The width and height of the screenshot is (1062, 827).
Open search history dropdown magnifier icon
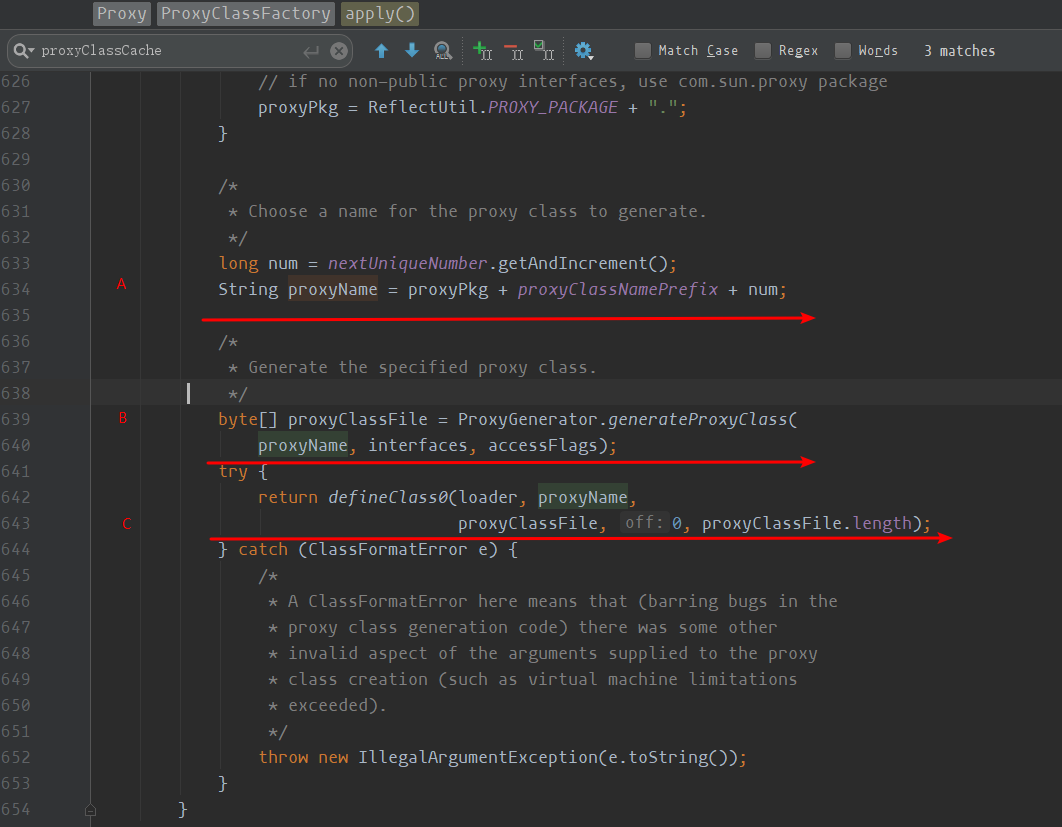point(24,51)
